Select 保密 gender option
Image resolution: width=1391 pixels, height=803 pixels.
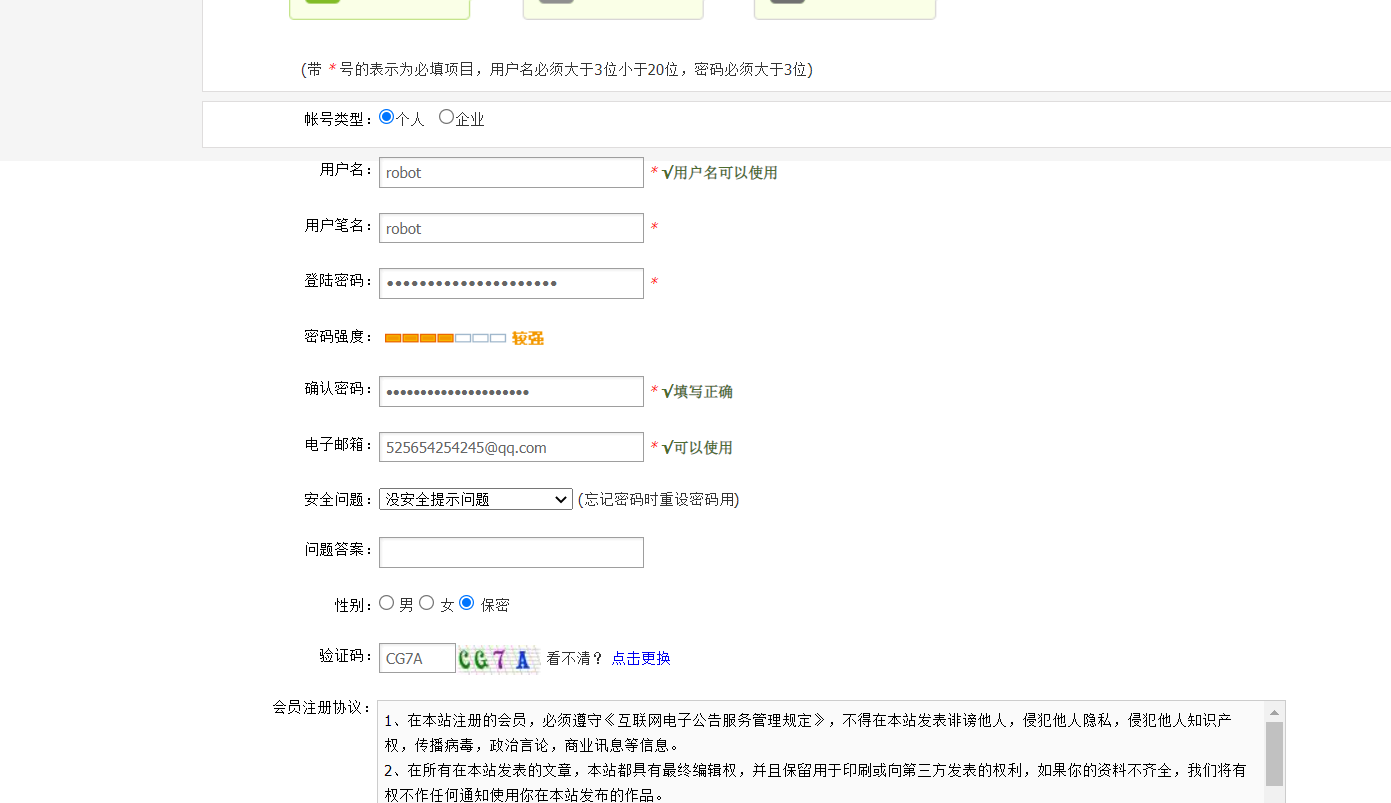(466, 602)
